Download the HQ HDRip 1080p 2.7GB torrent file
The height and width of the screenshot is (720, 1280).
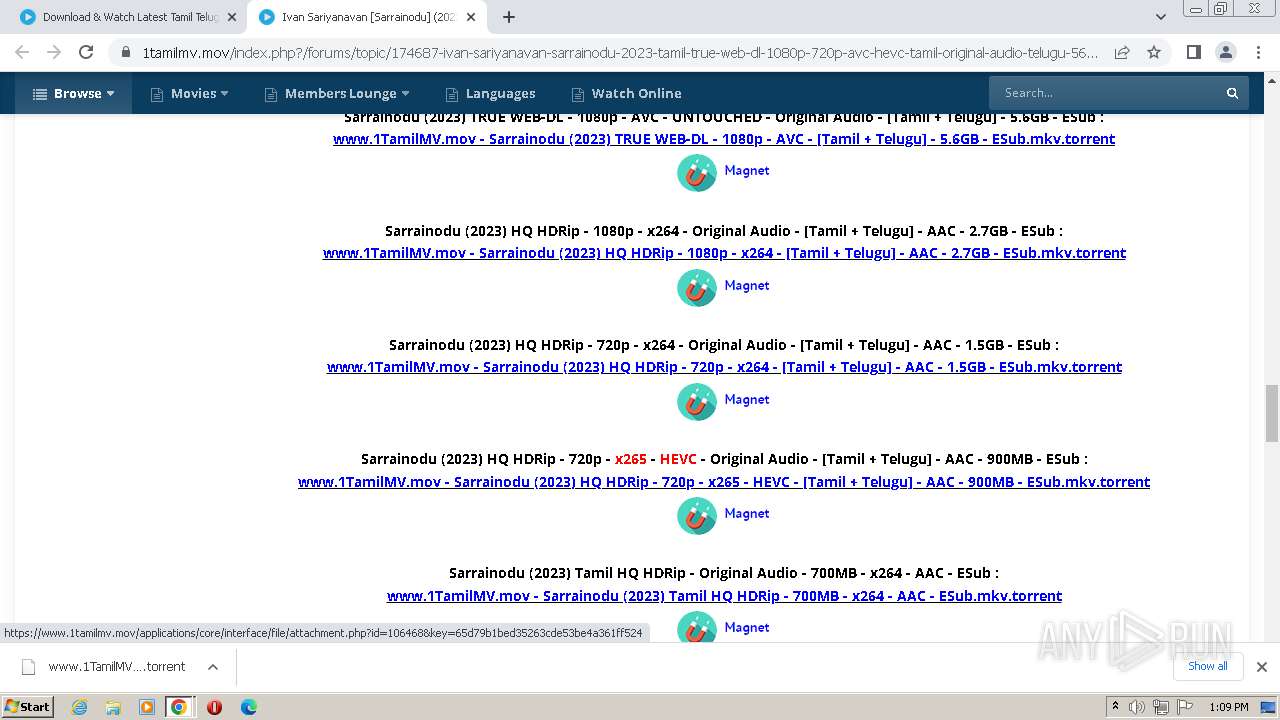point(724,253)
